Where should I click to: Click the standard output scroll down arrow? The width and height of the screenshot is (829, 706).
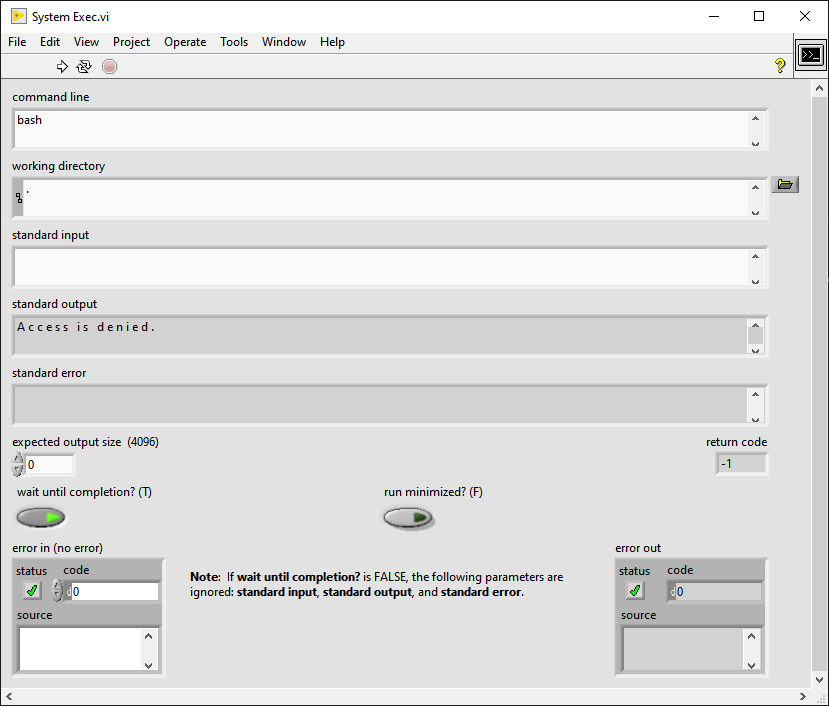coord(756,350)
